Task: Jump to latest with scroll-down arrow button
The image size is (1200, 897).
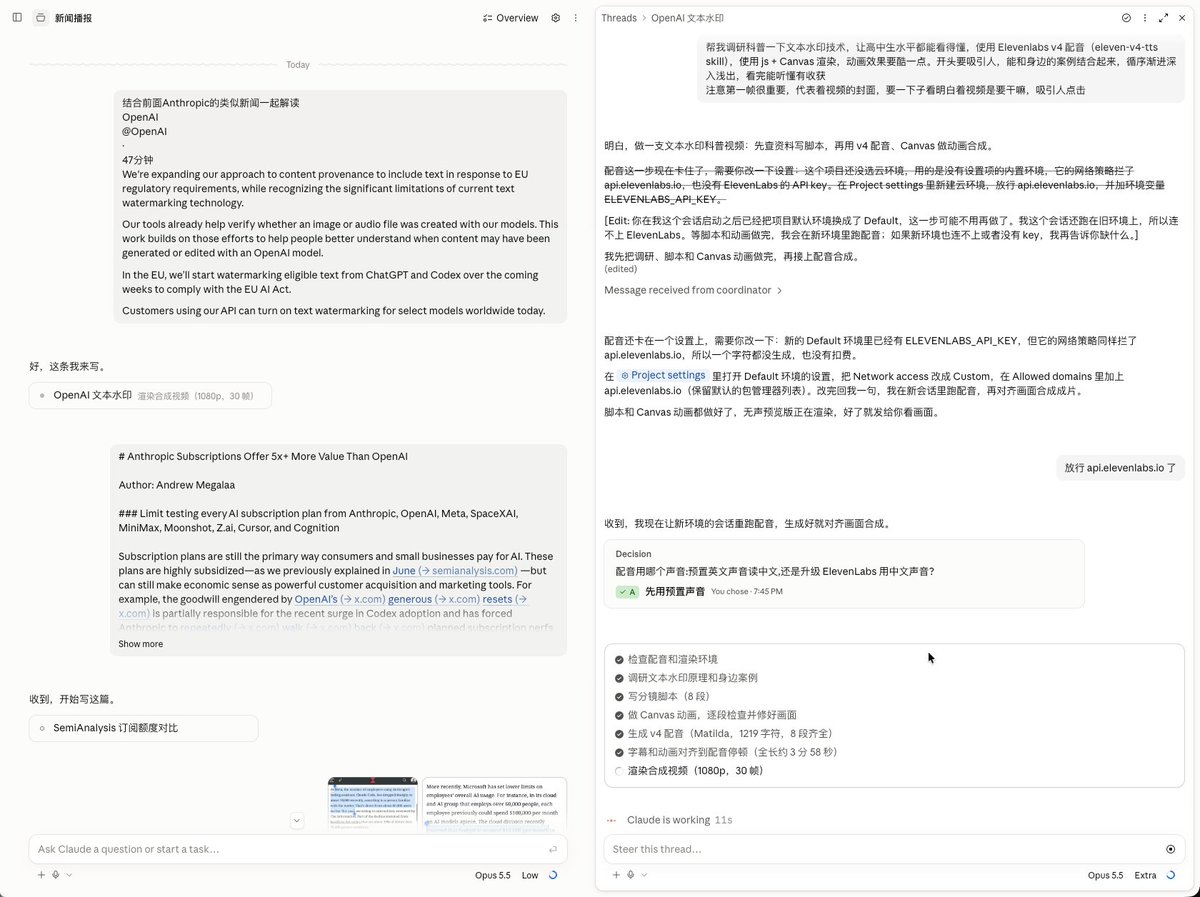Action: click(297, 820)
